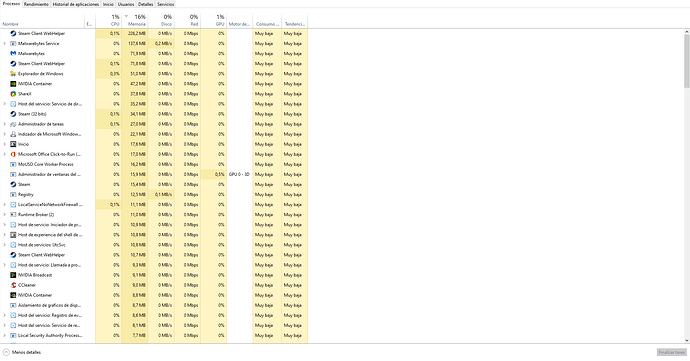
Task: Click the Explorador de Windows folder icon
Action: 13,74
